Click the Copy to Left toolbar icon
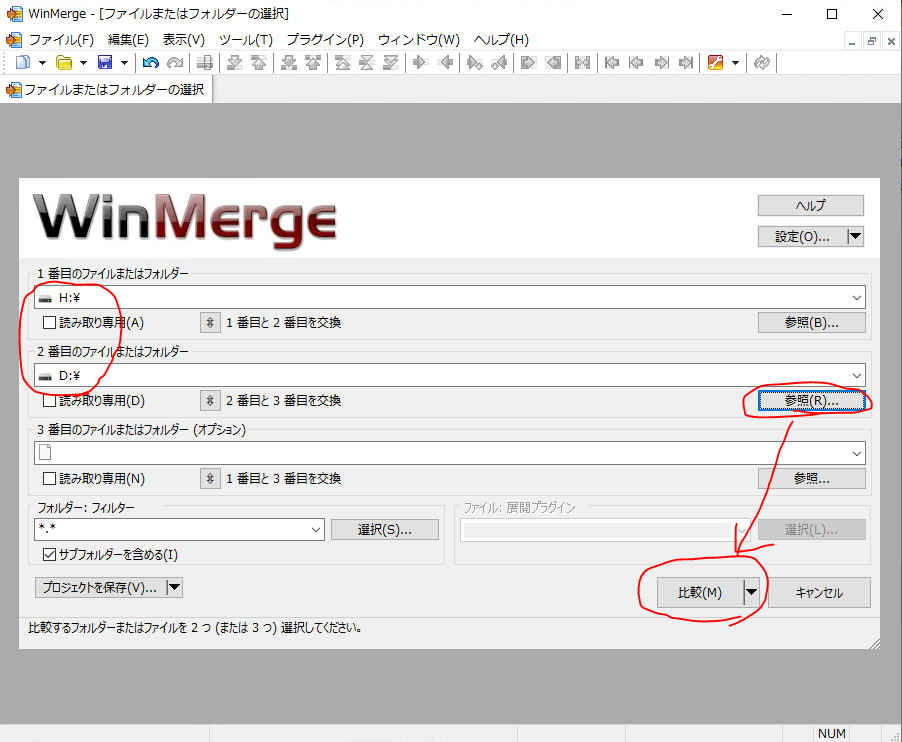The width and height of the screenshot is (902, 742). coord(445,62)
